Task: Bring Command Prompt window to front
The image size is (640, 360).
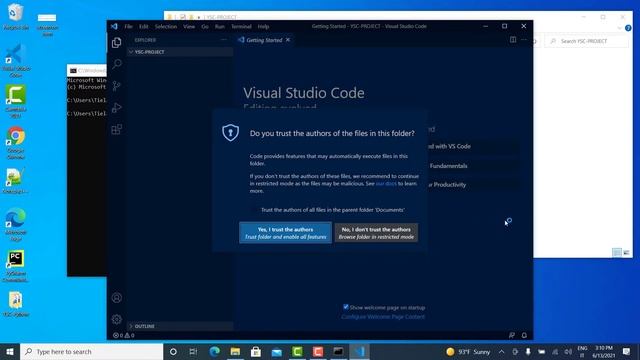Action: tap(87, 171)
